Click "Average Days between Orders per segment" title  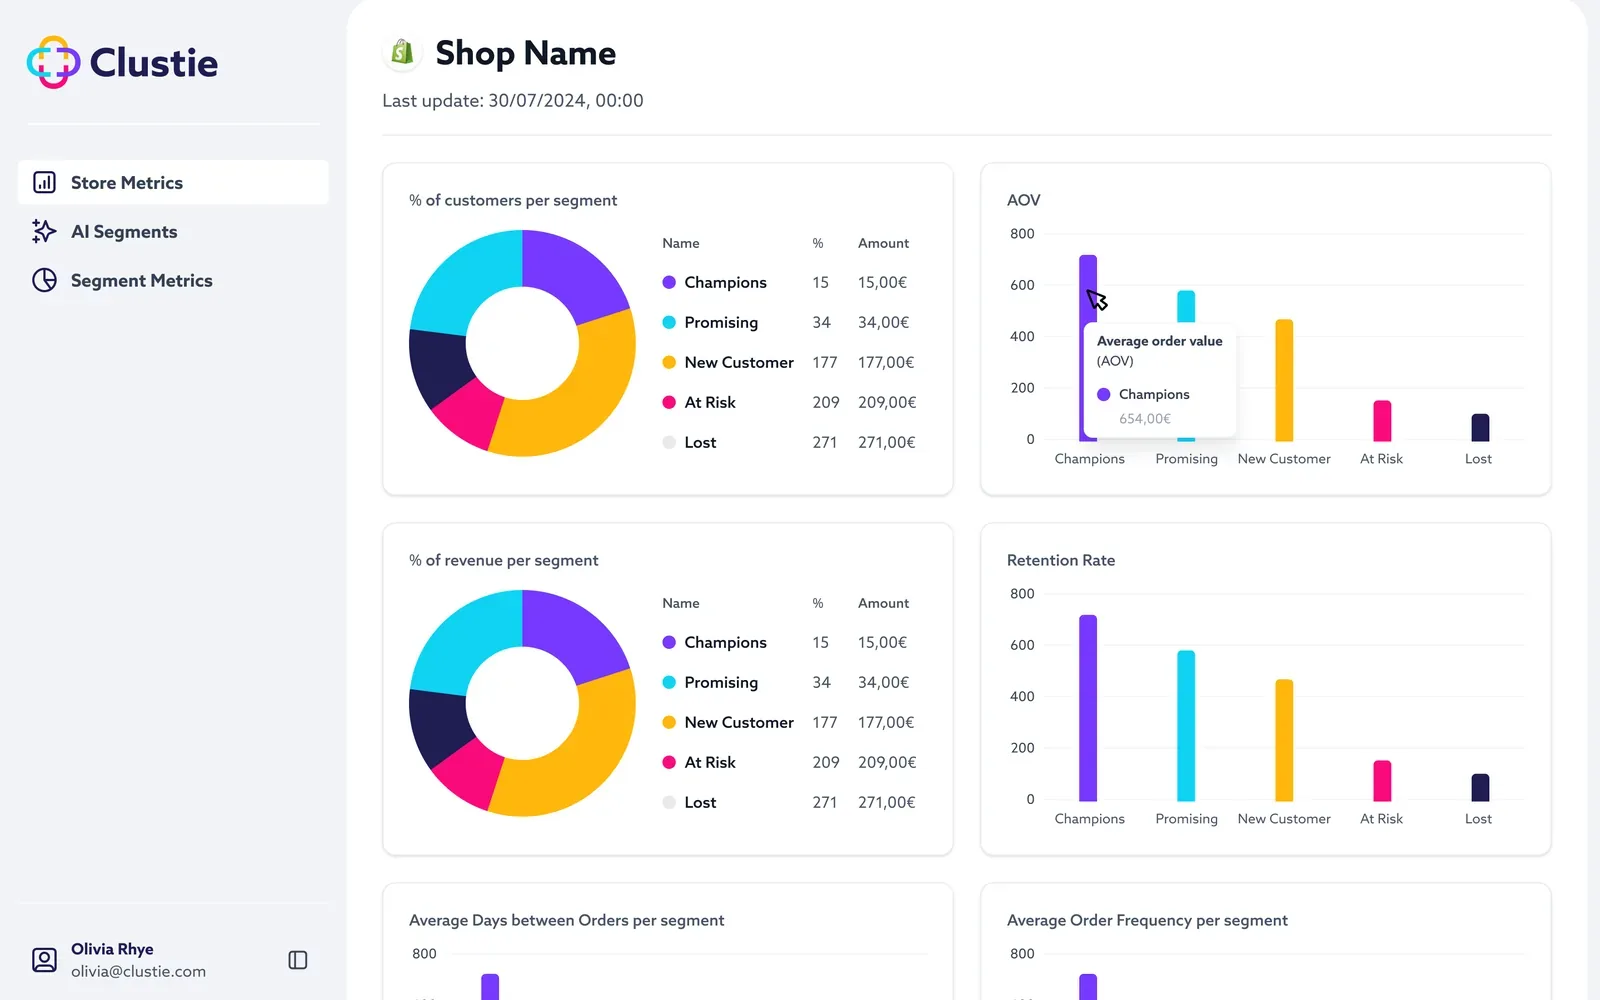(566, 920)
